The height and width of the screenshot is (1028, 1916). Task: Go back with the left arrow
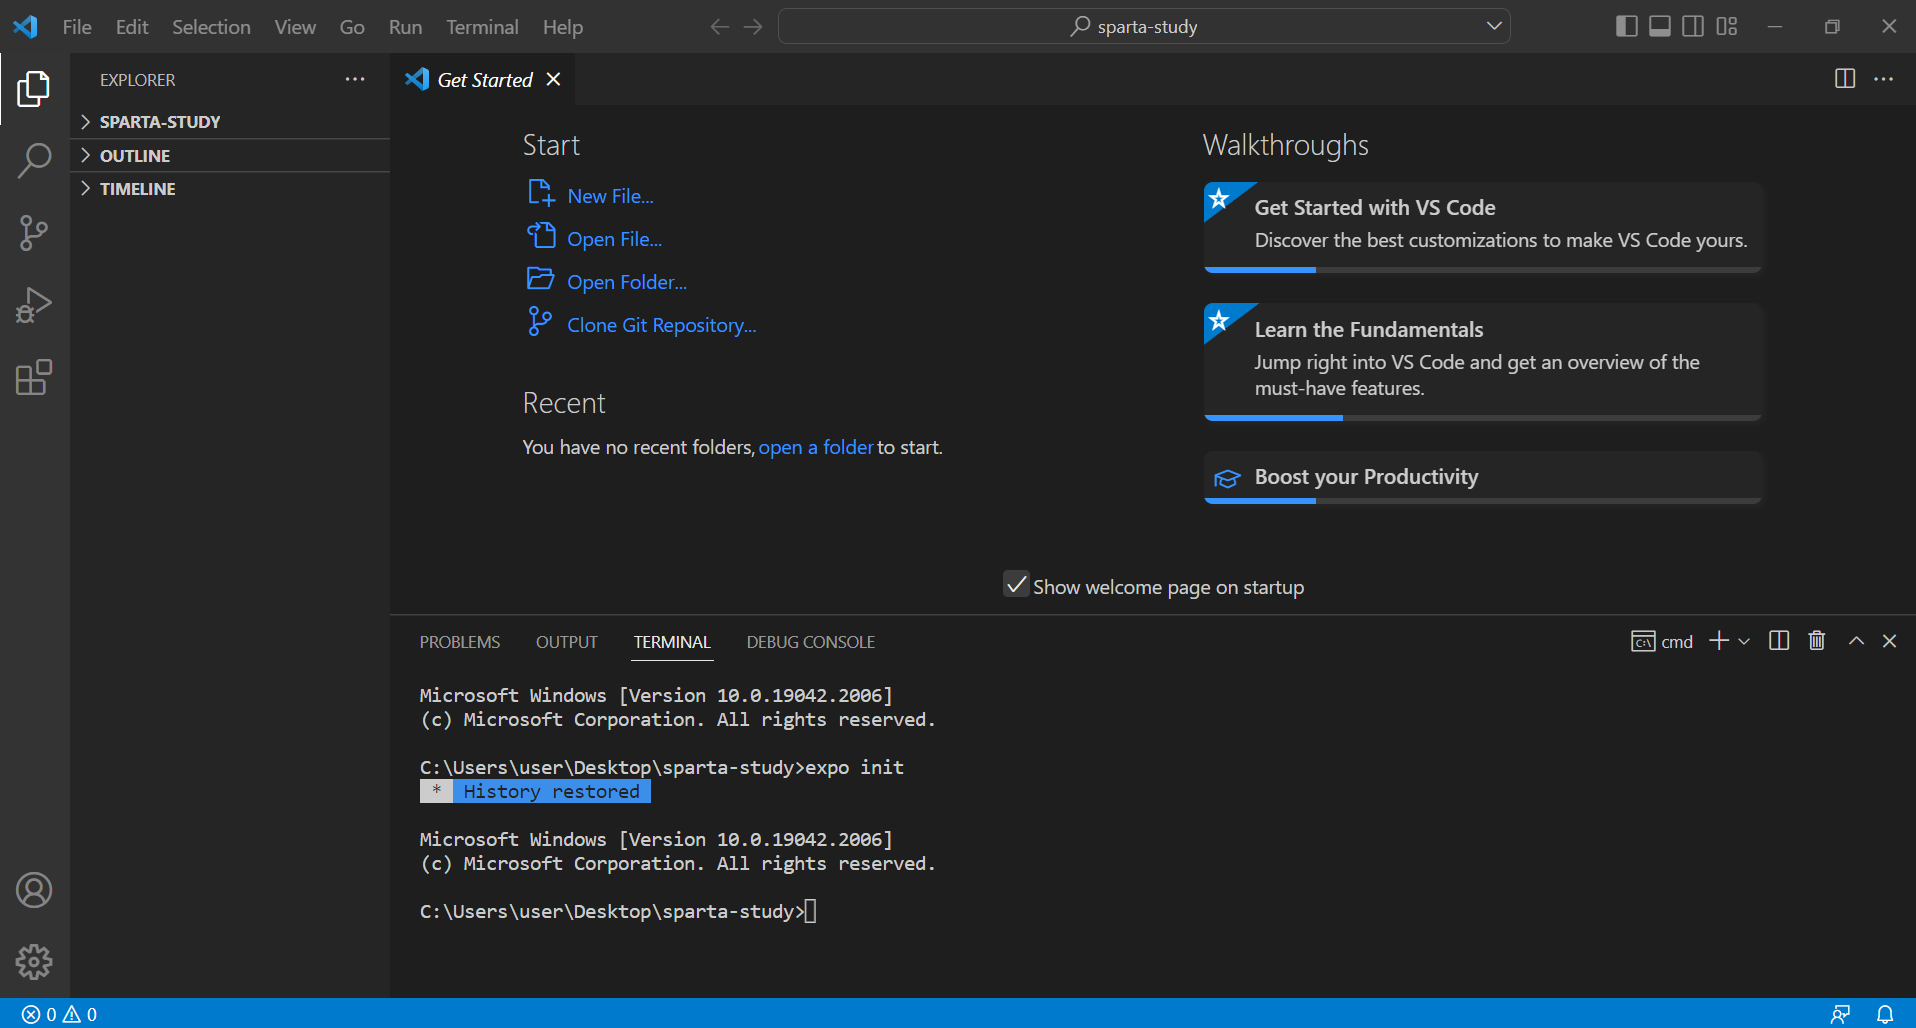click(x=719, y=27)
